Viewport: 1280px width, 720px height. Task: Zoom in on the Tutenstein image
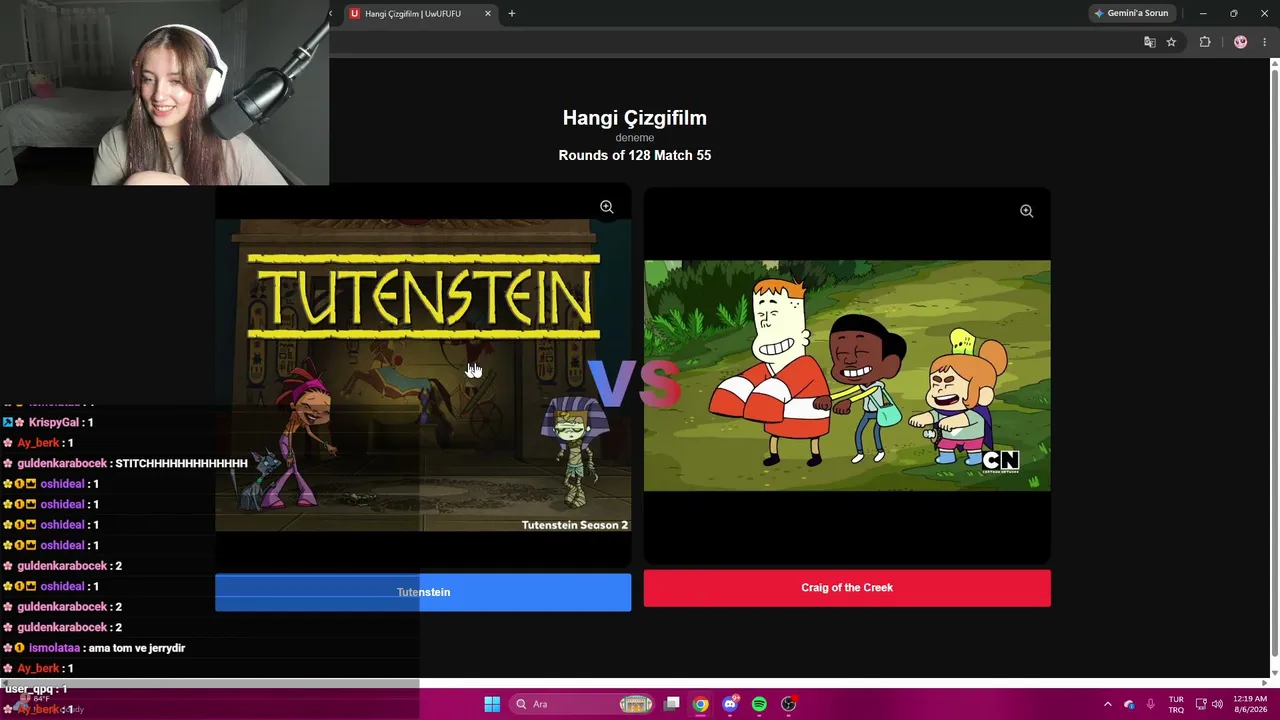tap(607, 207)
